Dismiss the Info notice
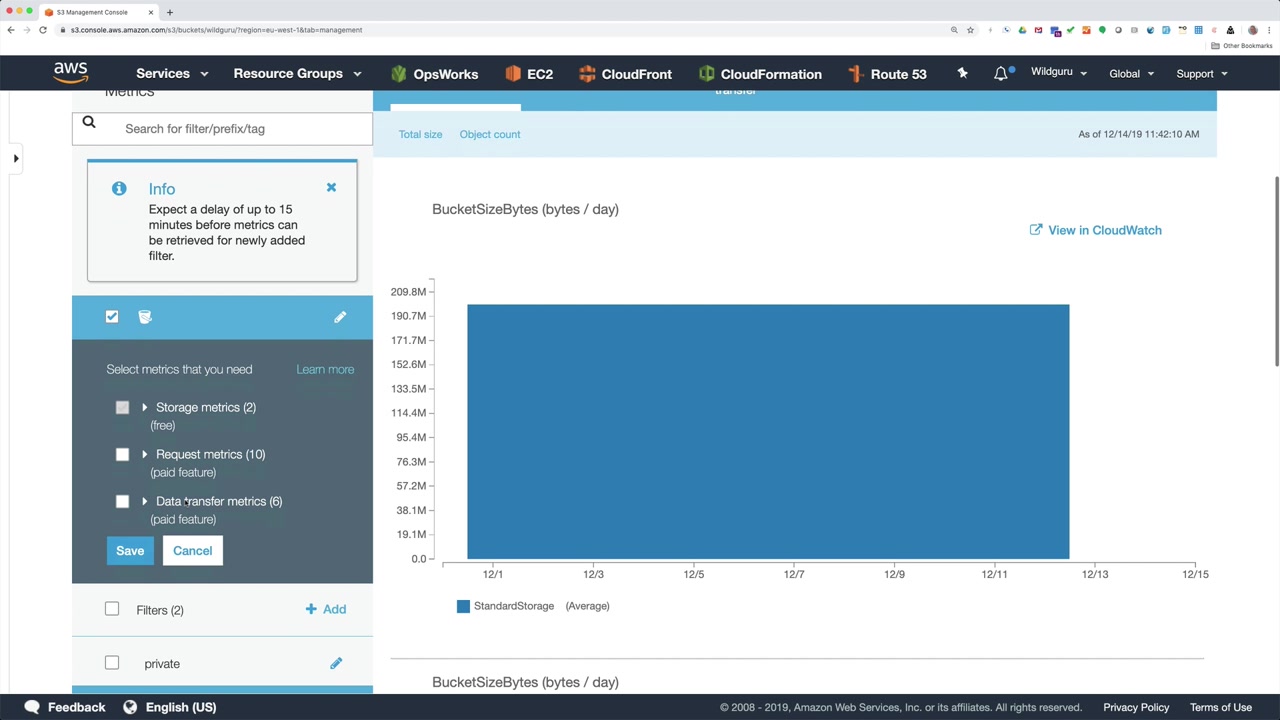1280x720 pixels. pos(331,187)
